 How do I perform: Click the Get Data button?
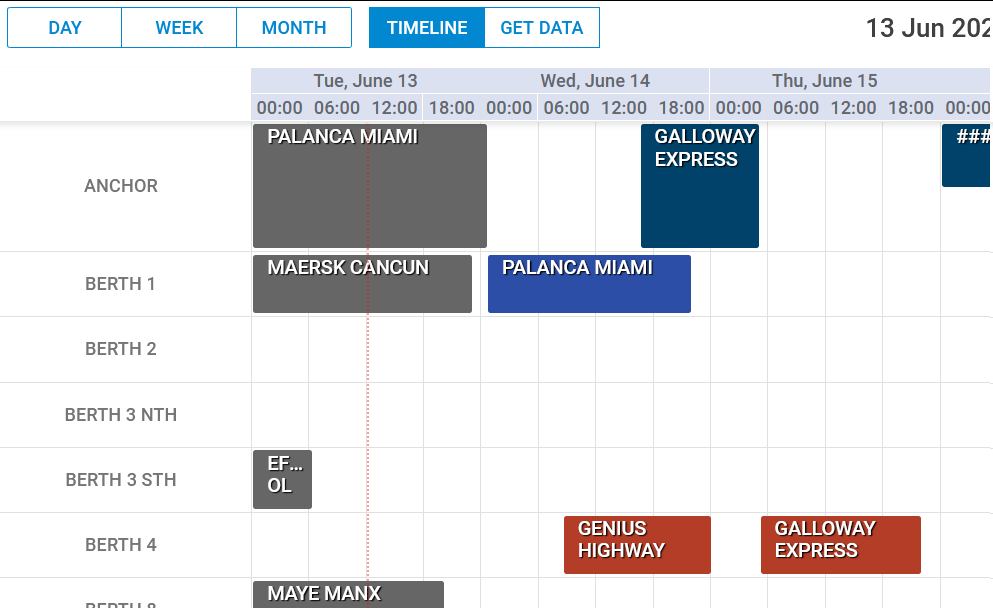tap(541, 28)
